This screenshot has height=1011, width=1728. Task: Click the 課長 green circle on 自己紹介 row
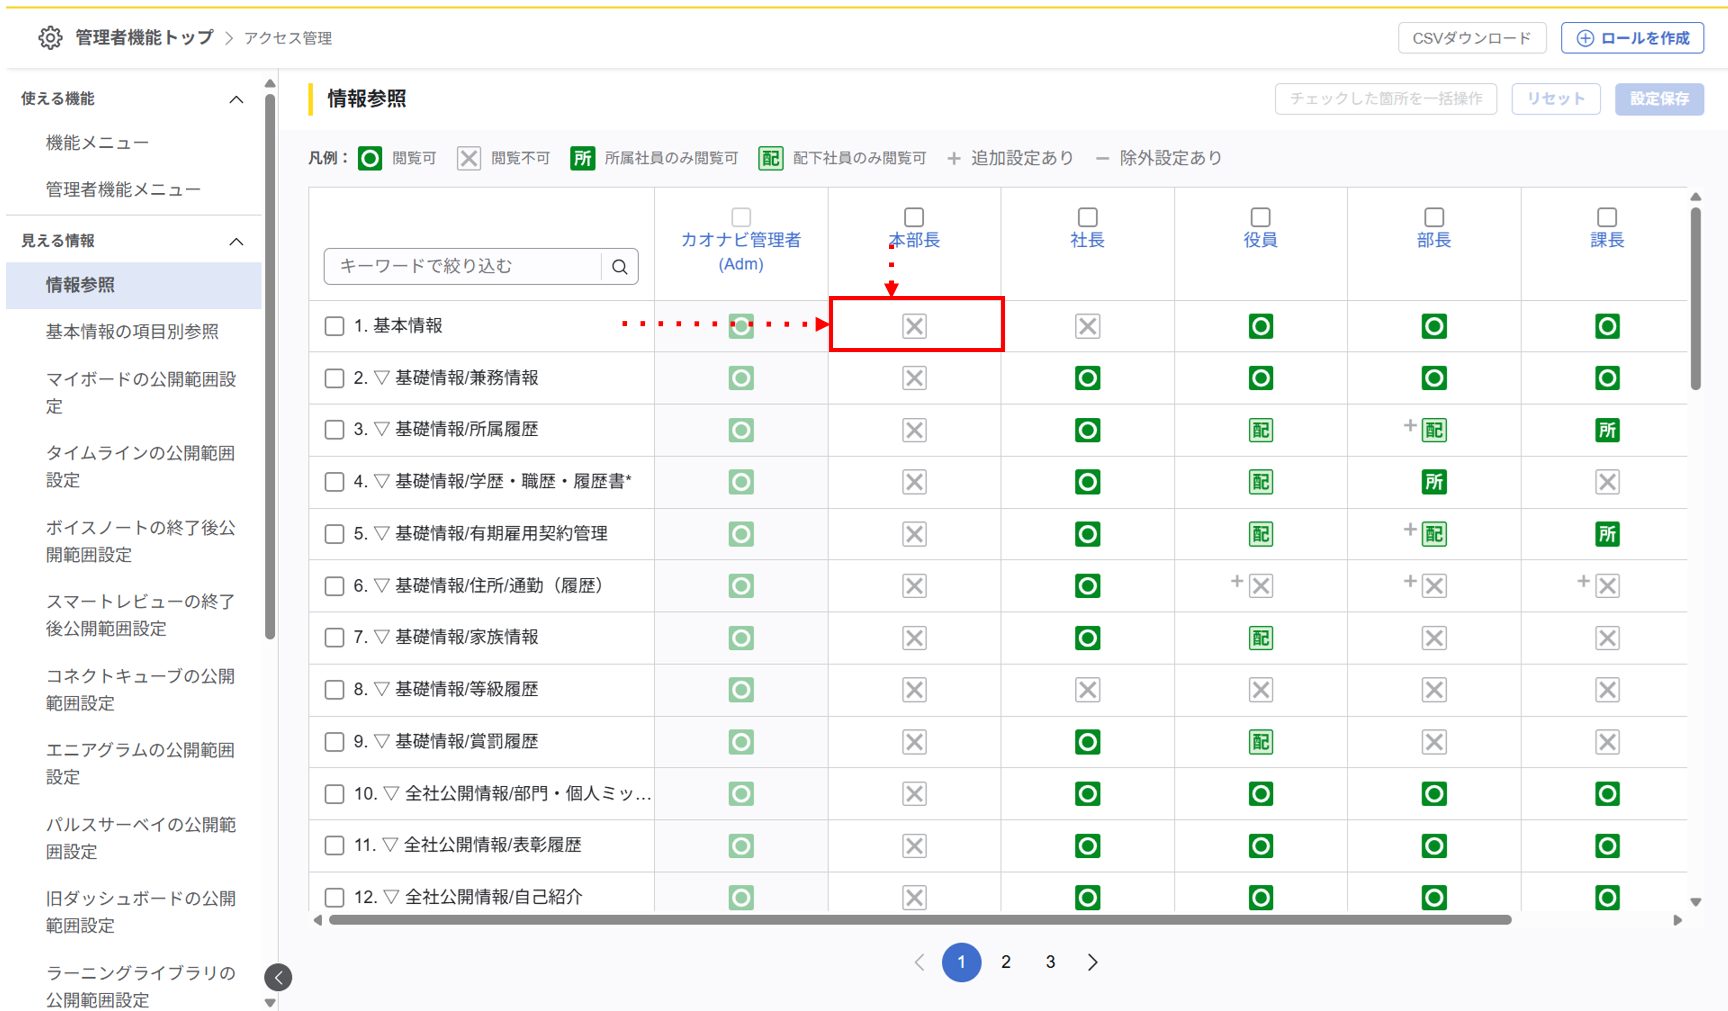tap(1607, 898)
